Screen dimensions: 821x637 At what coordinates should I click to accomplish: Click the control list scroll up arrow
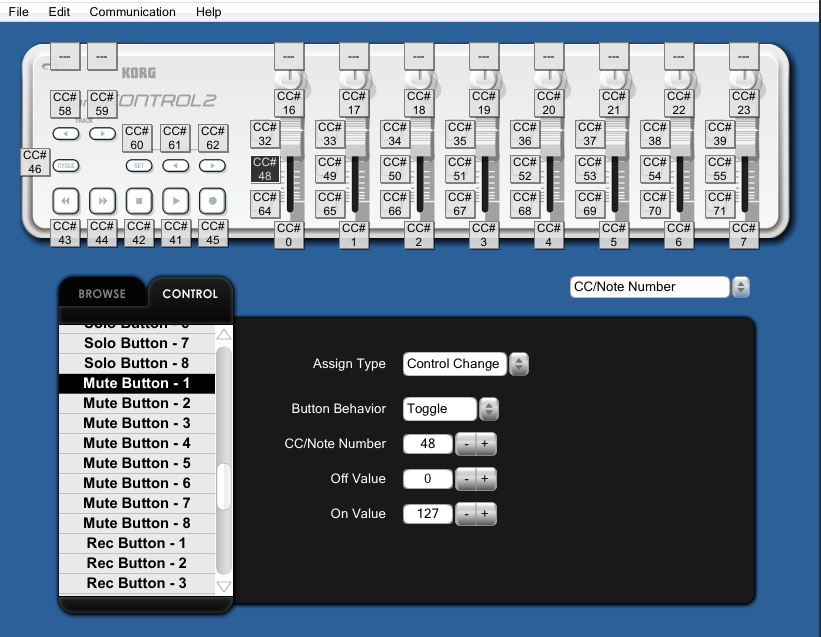(x=224, y=334)
